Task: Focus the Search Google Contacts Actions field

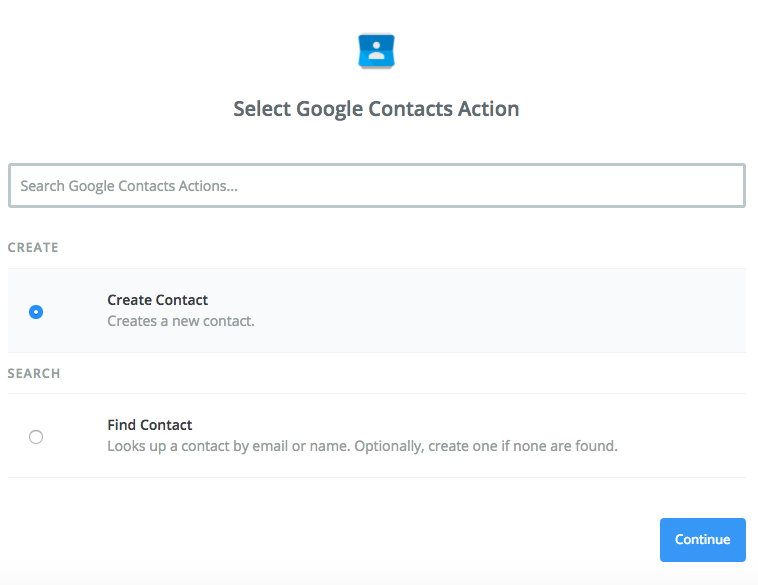Action: (x=376, y=186)
